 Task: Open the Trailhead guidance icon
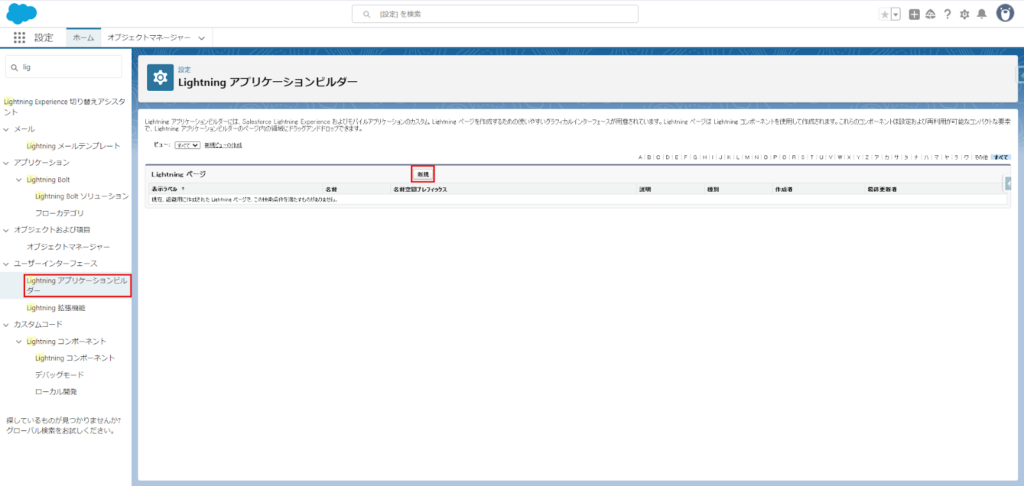pos(931,14)
